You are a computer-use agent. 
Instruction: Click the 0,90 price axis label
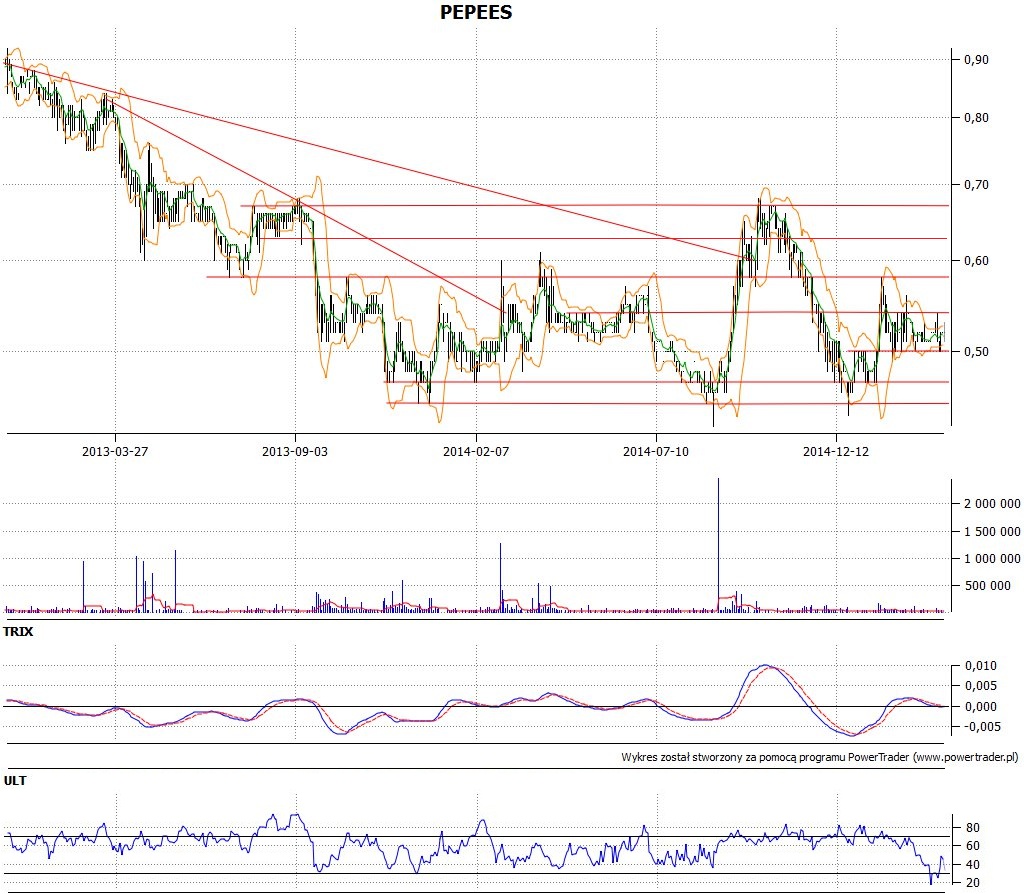click(976, 59)
